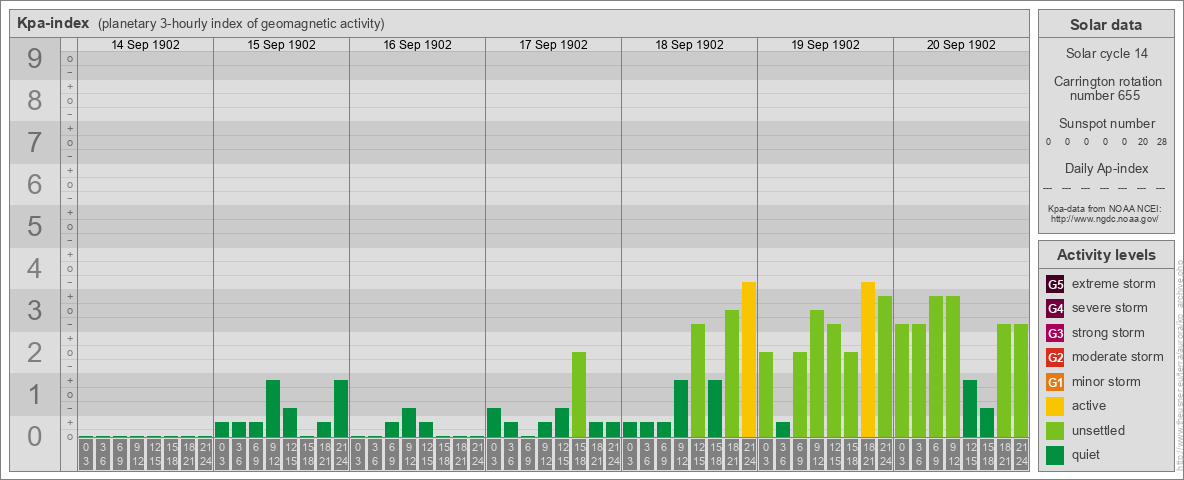The height and width of the screenshot is (480, 1184).
Task: Click the Kpa-data from NOAA NCEI text
Action: (1106, 208)
